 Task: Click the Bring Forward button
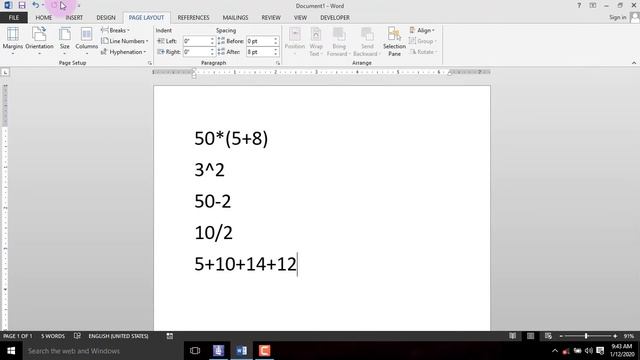pos(339,42)
